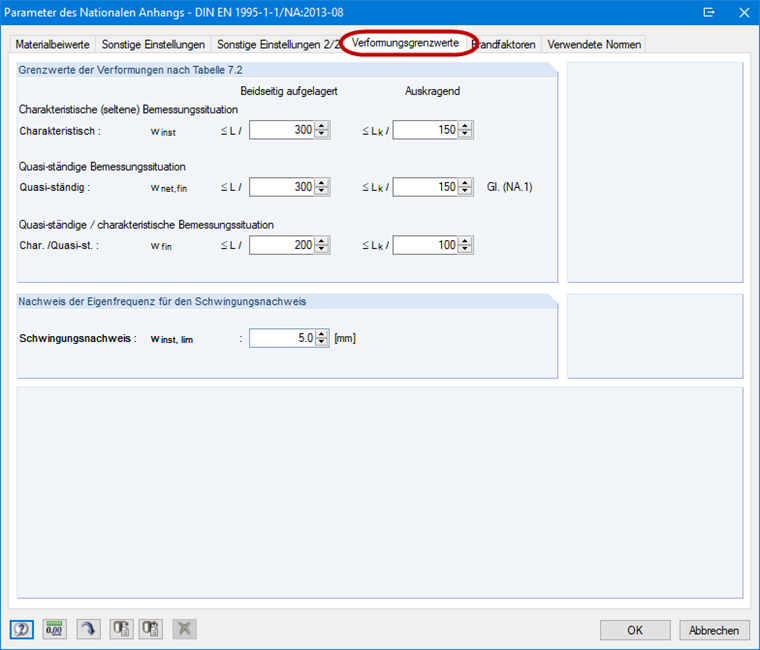Screen dimensions: 760x650
Task: Increase w inst,lim vibration value up arrow
Action: coord(321,334)
